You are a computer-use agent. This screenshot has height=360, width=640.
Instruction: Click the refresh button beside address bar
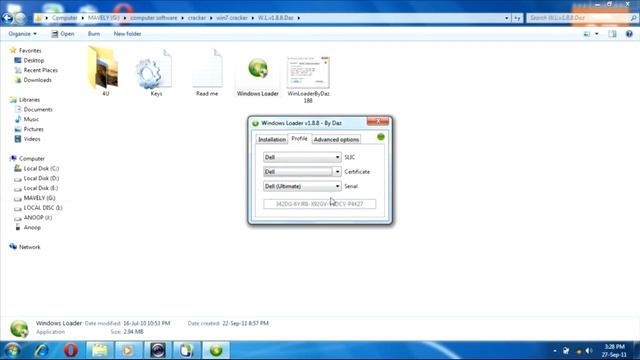coord(517,18)
